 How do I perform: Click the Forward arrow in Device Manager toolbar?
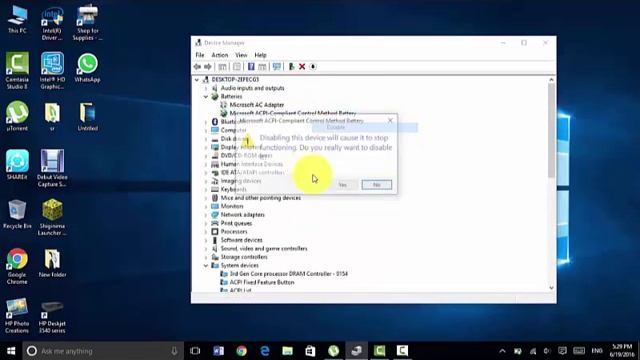(208, 67)
